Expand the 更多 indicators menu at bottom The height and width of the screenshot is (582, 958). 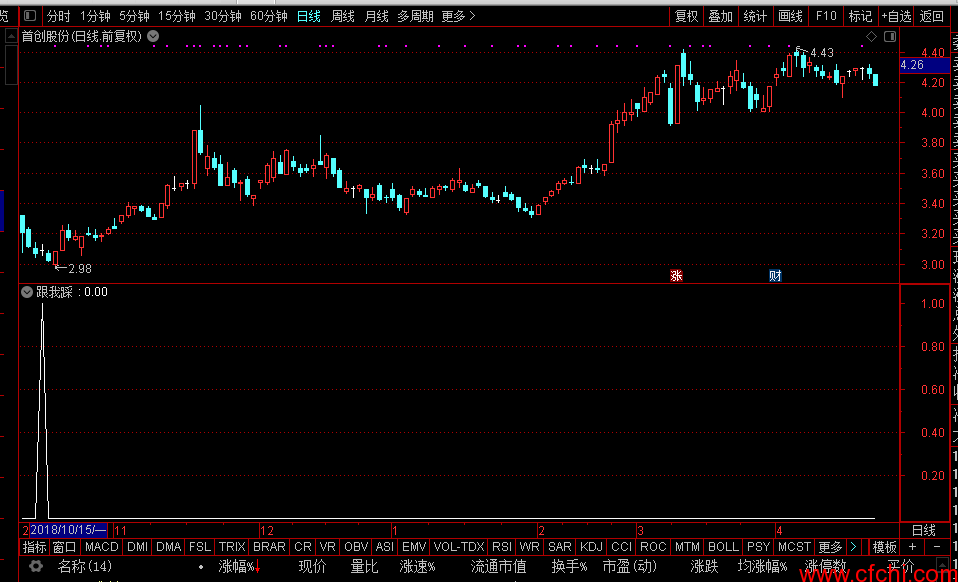tap(830, 547)
